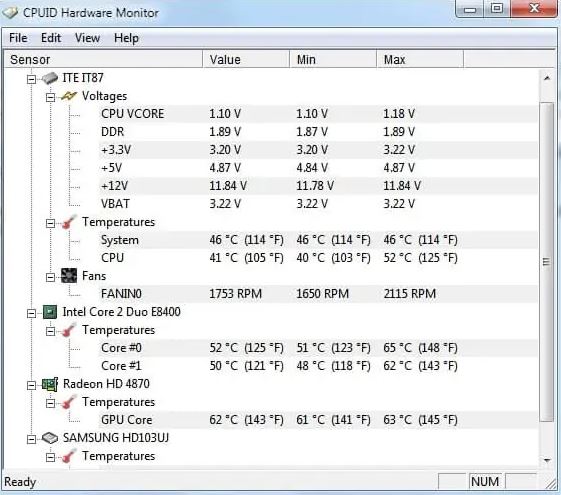Collapse the SAMSUNG HD103UJ node

(x=31, y=439)
